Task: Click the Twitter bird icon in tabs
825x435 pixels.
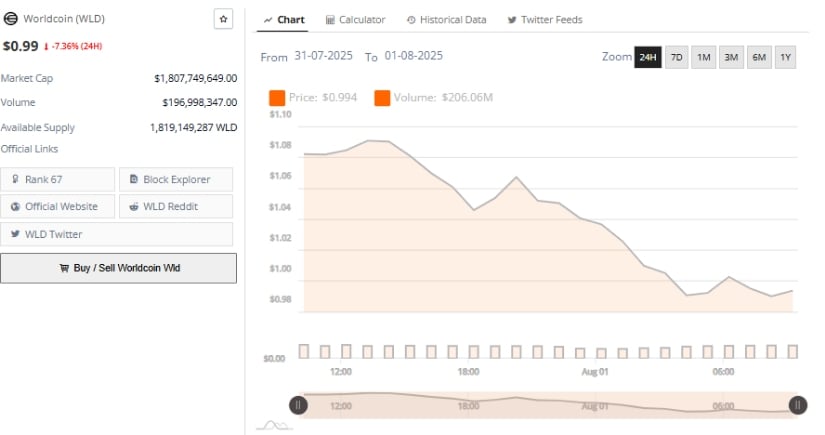Action: coord(512,20)
